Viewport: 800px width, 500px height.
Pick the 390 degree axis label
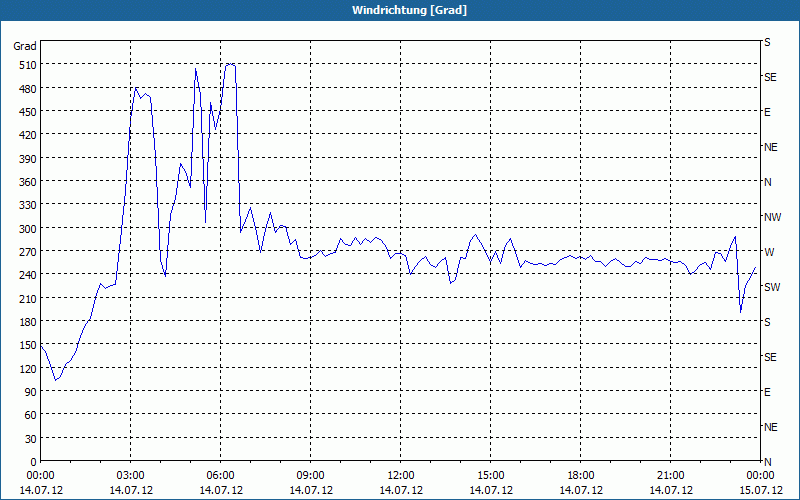pyautogui.click(x=28, y=159)
